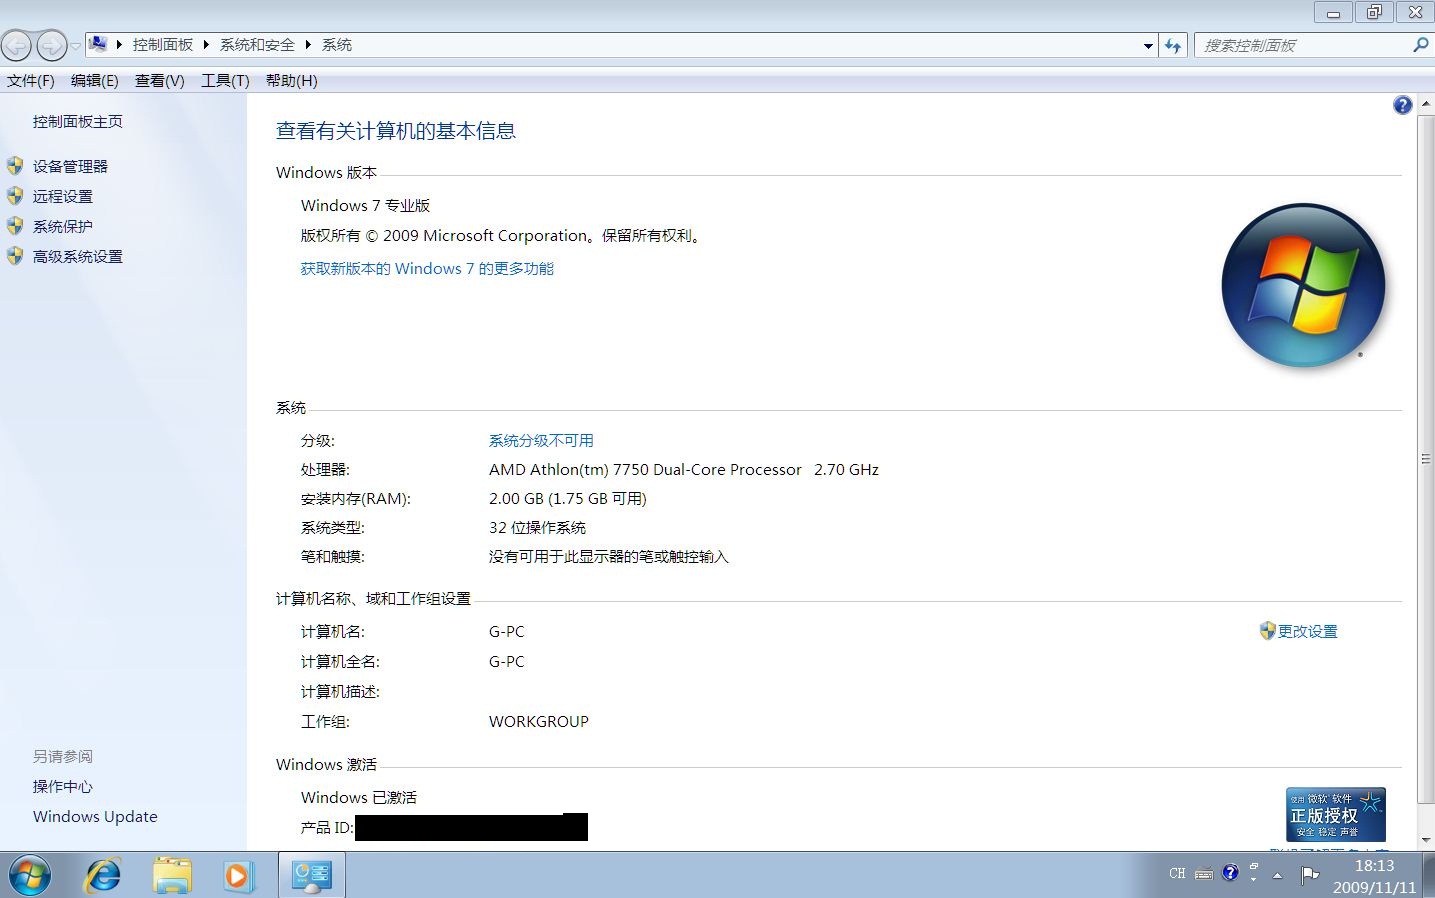Click the vertical scrollbar down arrow
The height and width of the screenshot is (898, 1435).
pyautogui.click(x=1426, y=841)
